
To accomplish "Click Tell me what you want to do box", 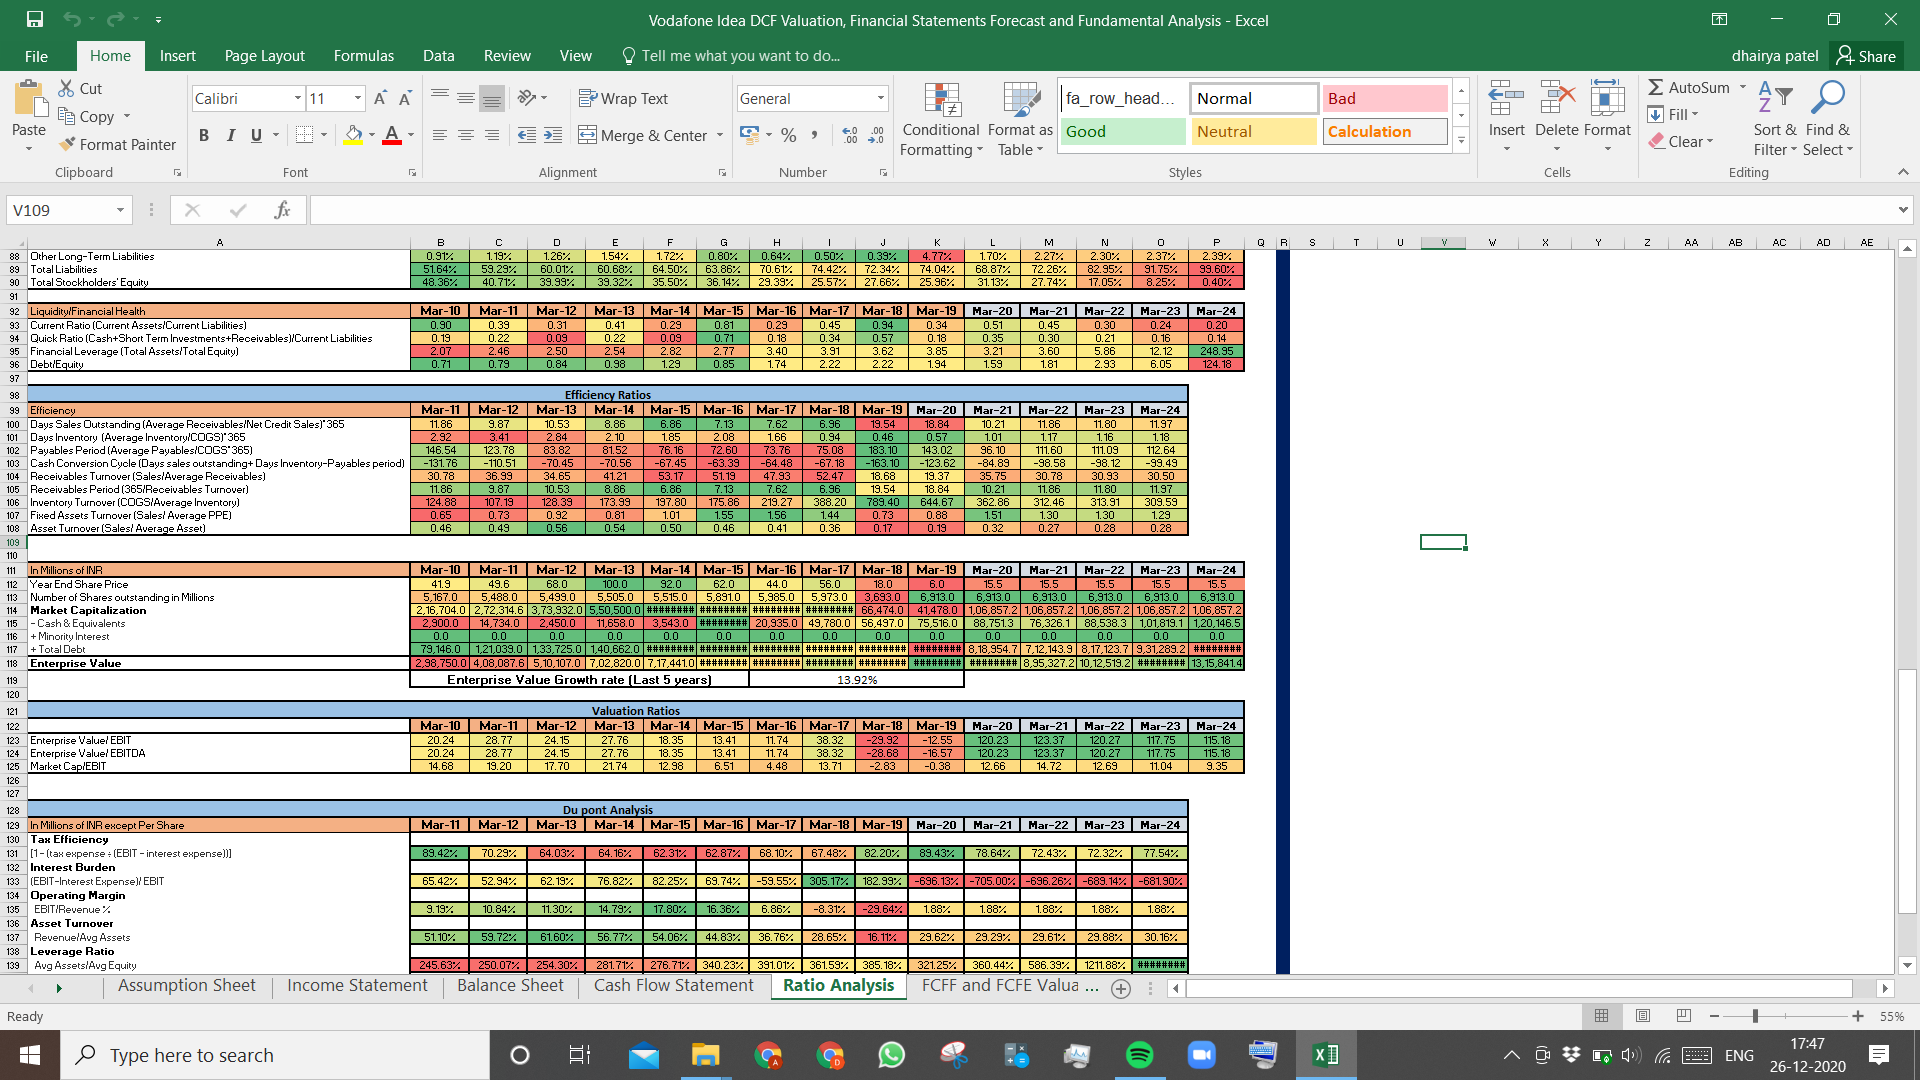I will pos(730,56).
